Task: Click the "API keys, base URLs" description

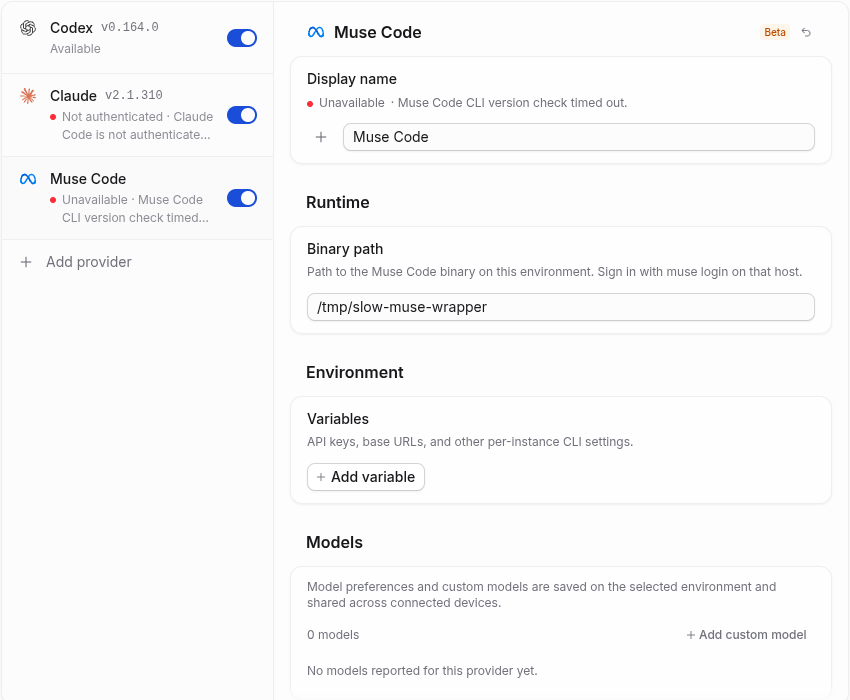Action: [x=470, y=442]
